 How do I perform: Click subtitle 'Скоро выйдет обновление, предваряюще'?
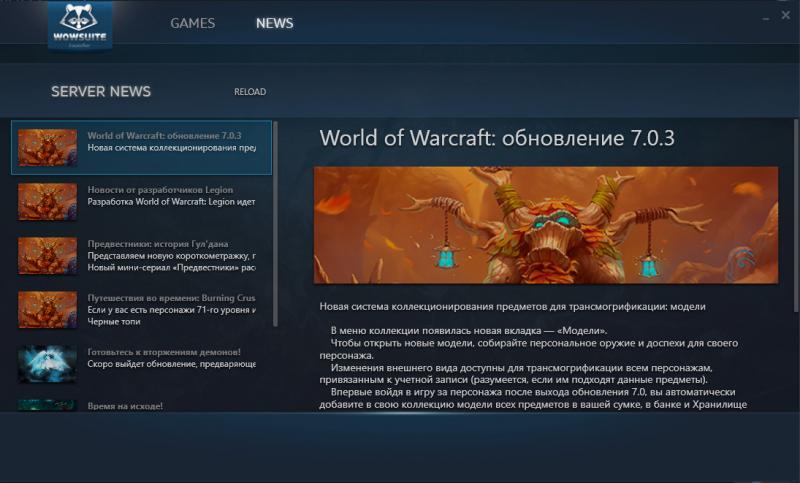(171, 364)
